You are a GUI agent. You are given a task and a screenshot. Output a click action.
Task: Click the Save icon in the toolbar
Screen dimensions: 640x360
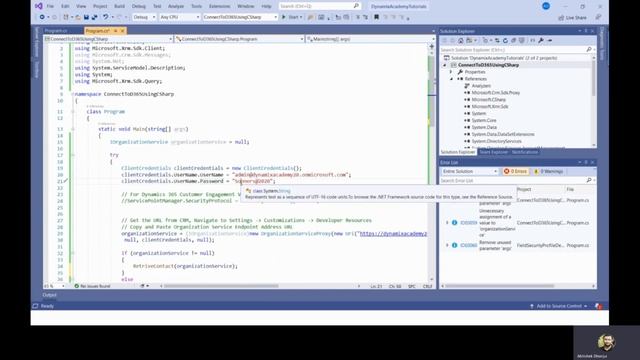pyautogui.click(x=87, y=17)
